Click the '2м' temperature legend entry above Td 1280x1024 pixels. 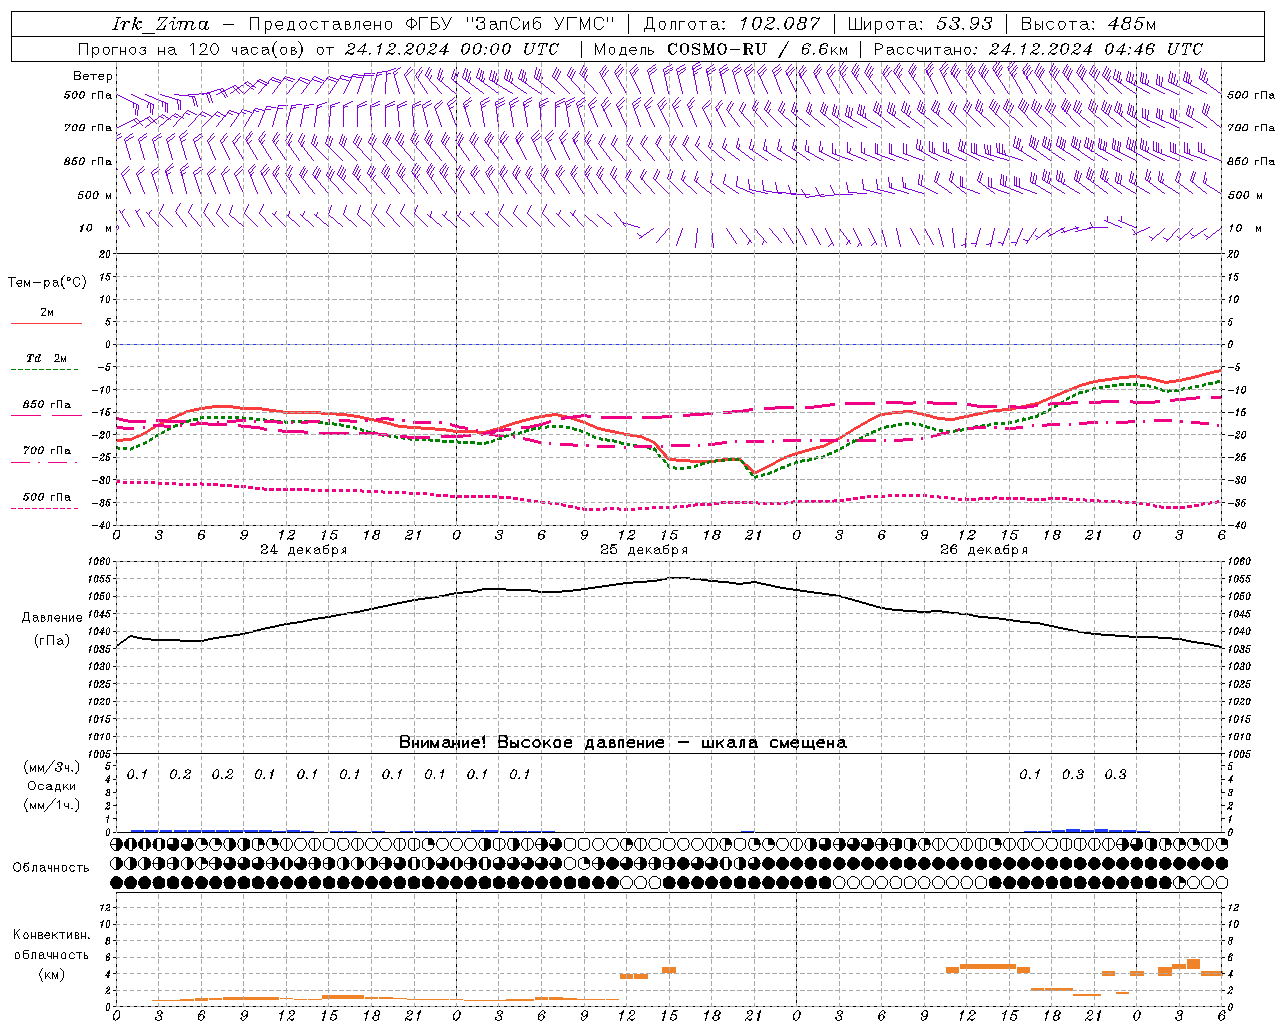(x=47, y=312)
